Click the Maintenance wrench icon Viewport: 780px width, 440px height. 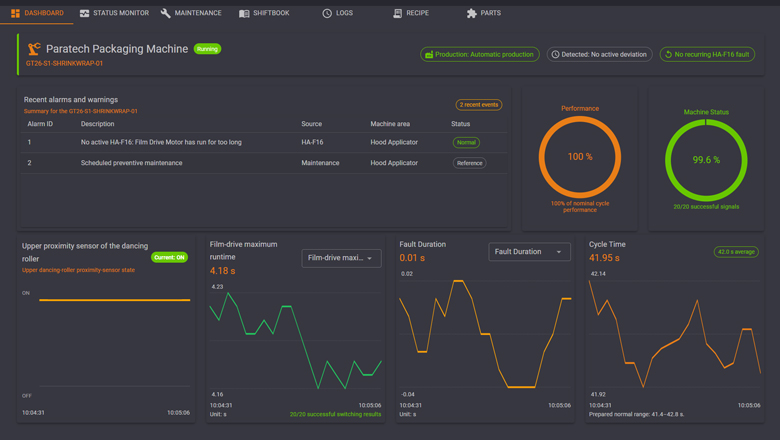tap(166, 13)
